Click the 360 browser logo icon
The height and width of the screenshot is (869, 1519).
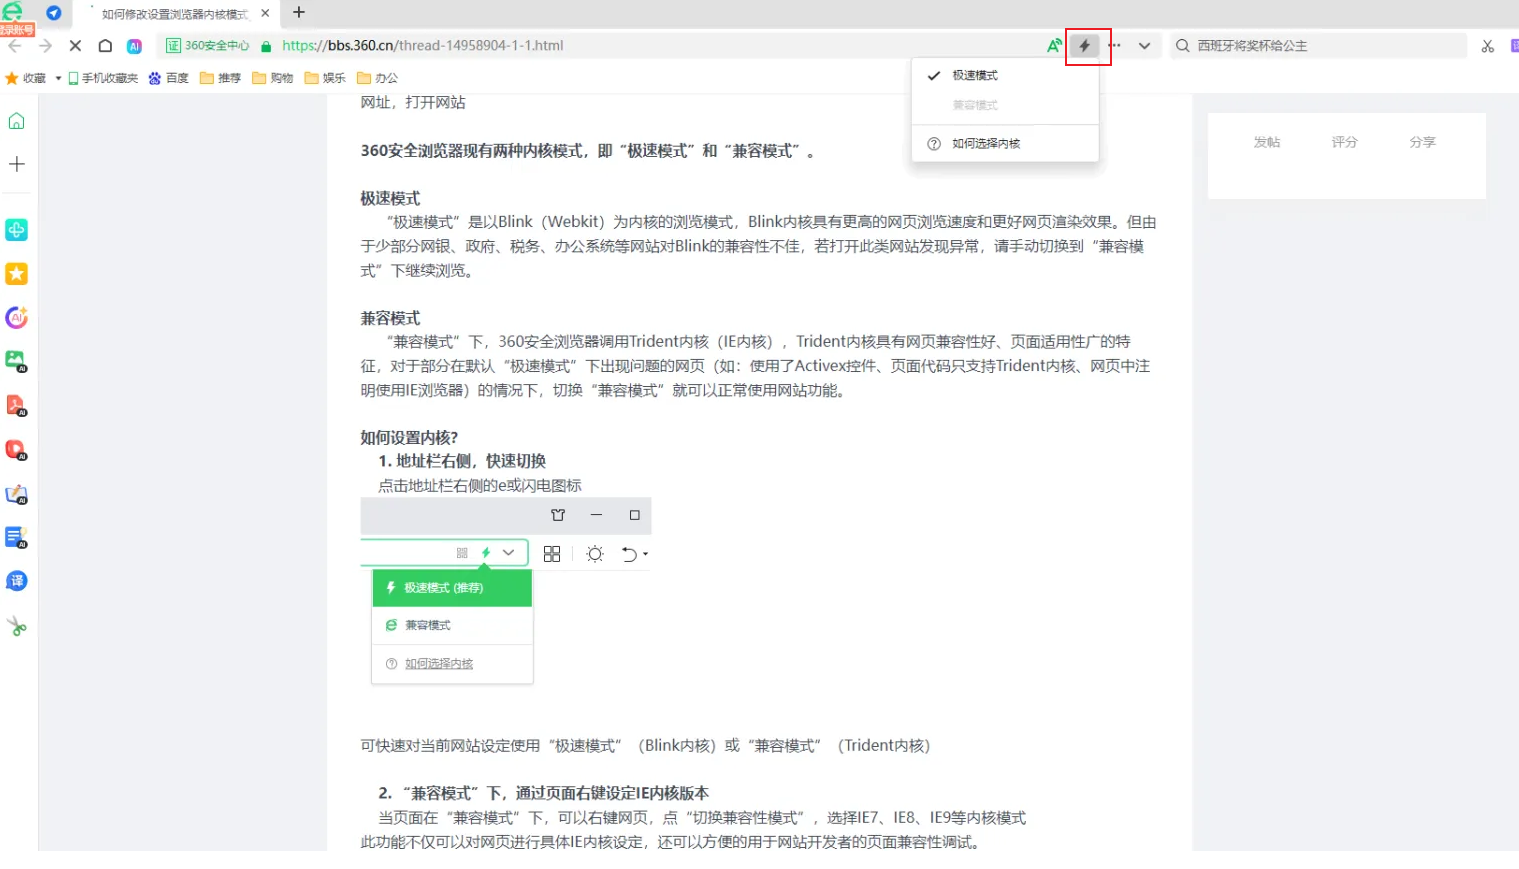tap(14, 13)
